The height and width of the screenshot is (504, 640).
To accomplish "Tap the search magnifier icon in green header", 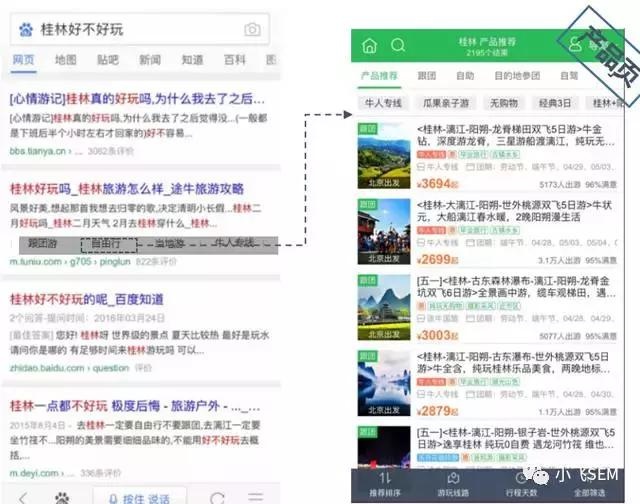I will pyautogui.click(x=398, y=46).
